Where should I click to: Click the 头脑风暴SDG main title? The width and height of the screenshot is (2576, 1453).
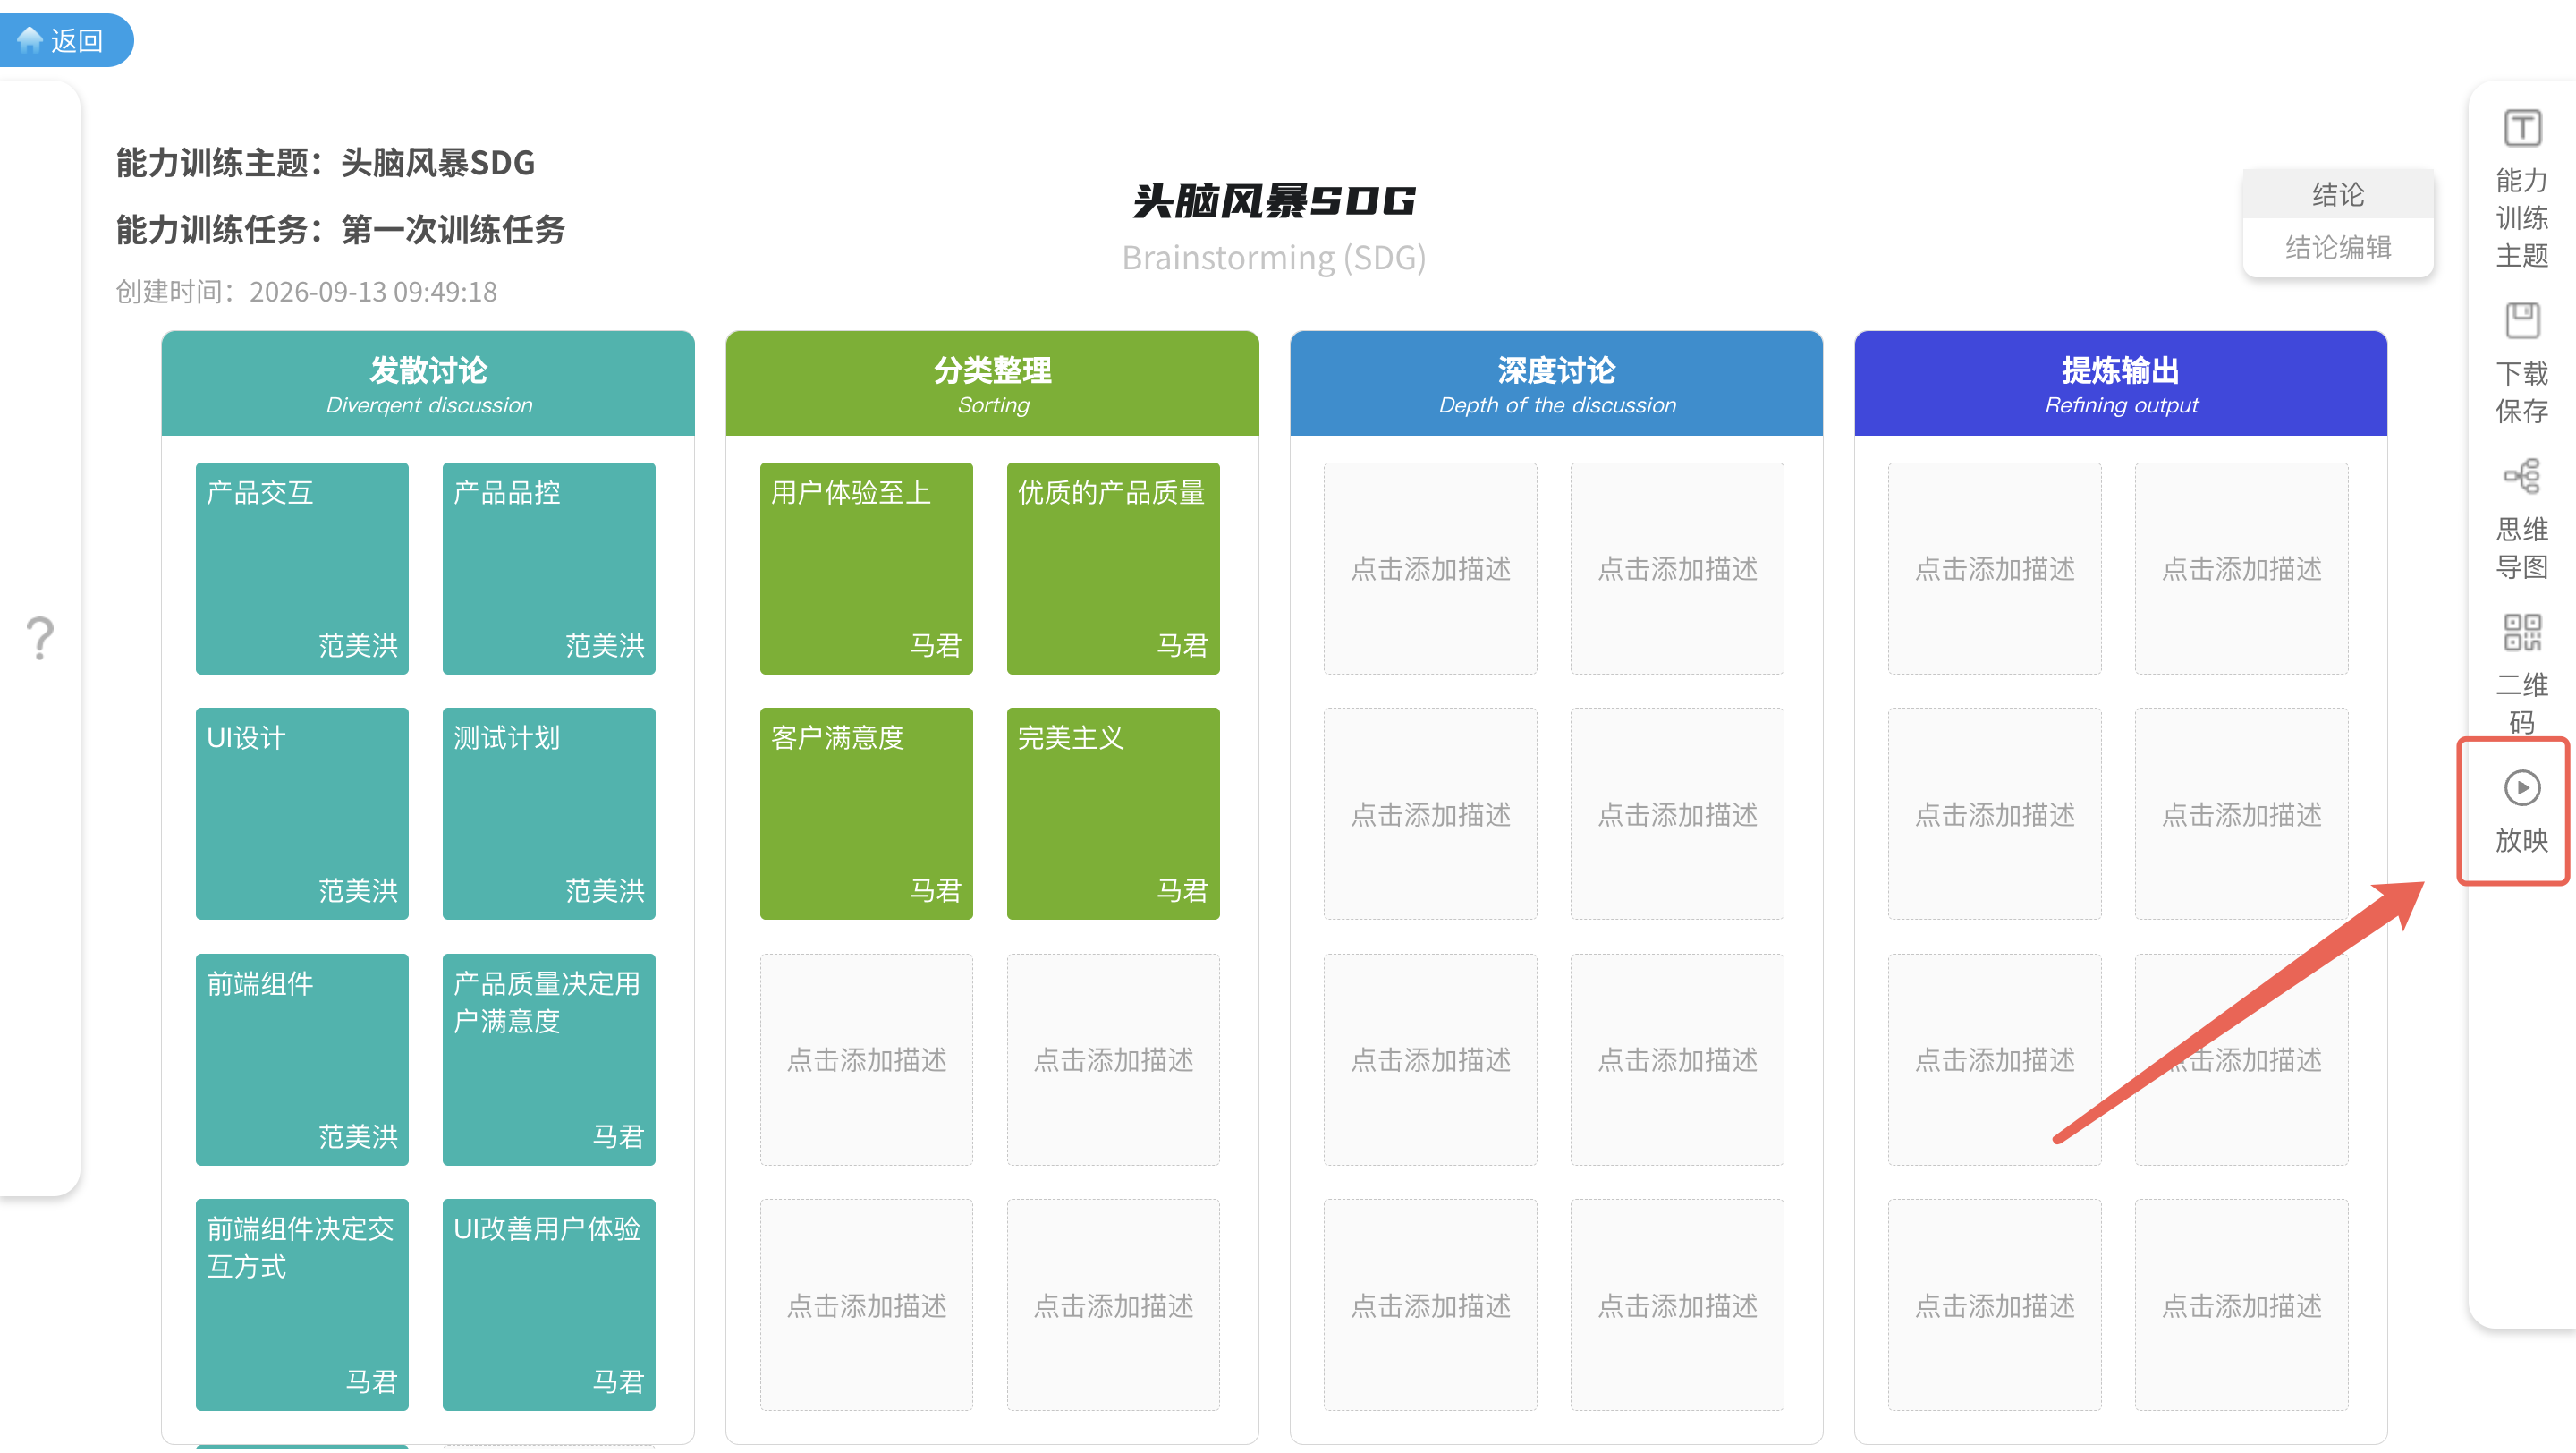pyautogui.click(x=1274, y=201)
